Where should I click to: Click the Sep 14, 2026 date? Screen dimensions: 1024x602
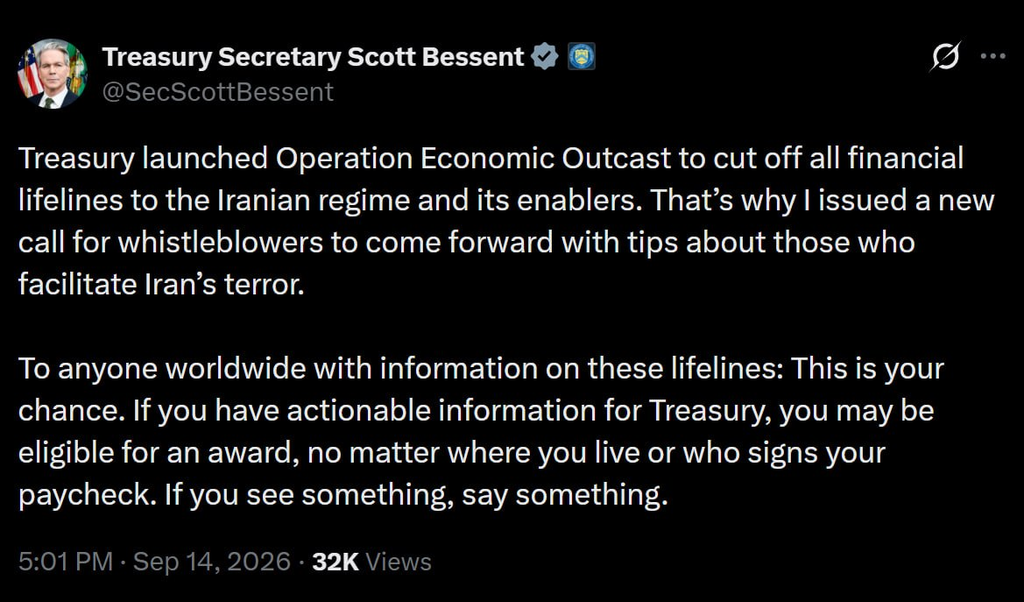coord(212,562)
